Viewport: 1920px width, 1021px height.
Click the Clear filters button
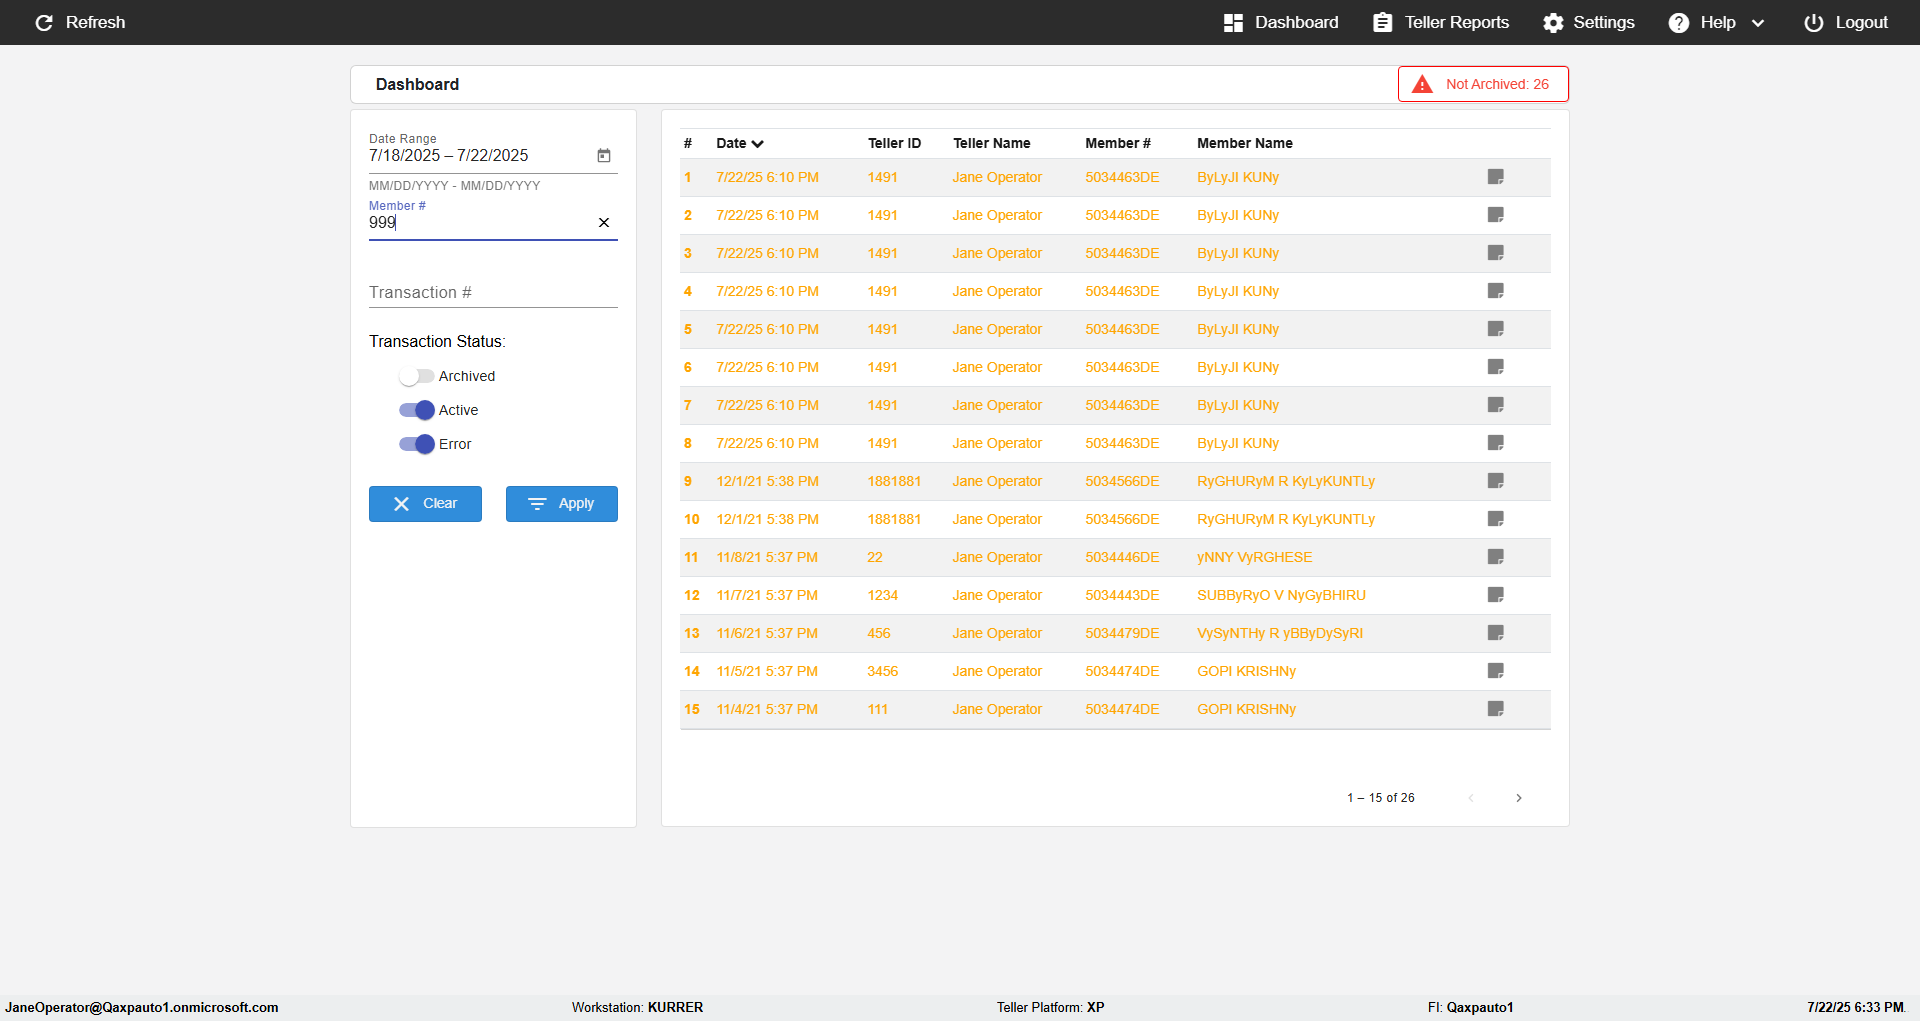pos(425,504)
